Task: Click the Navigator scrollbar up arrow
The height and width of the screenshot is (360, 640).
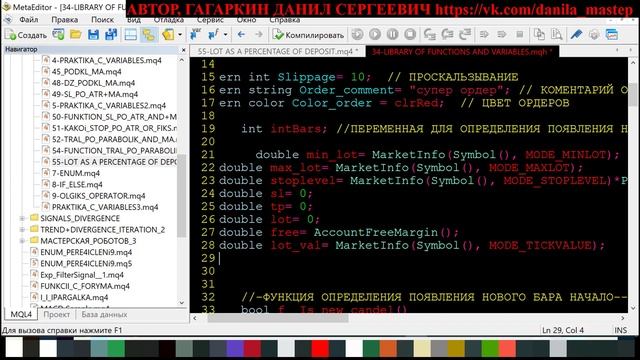Action: click(x=182, y=60)
